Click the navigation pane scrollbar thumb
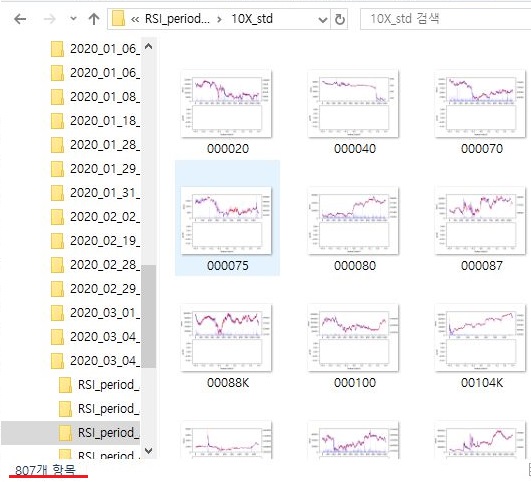The image size is (531, 482). (x=148, y=316)
